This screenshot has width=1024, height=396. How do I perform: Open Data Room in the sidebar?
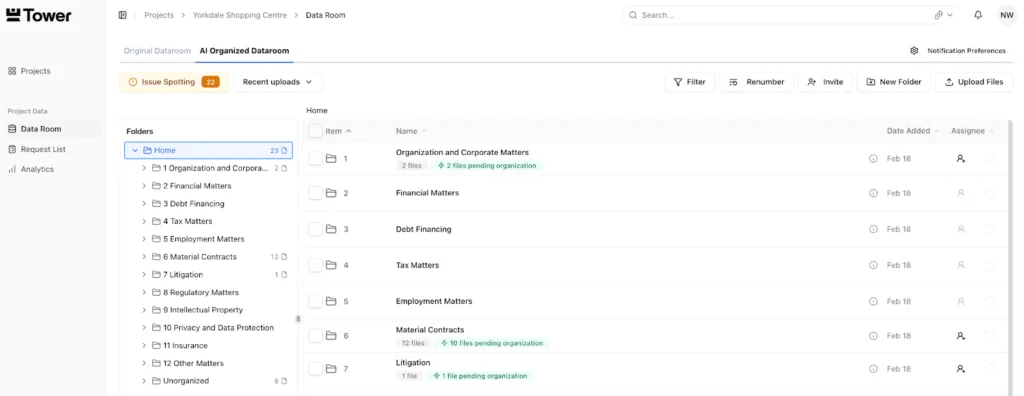(x=52, y=129)
